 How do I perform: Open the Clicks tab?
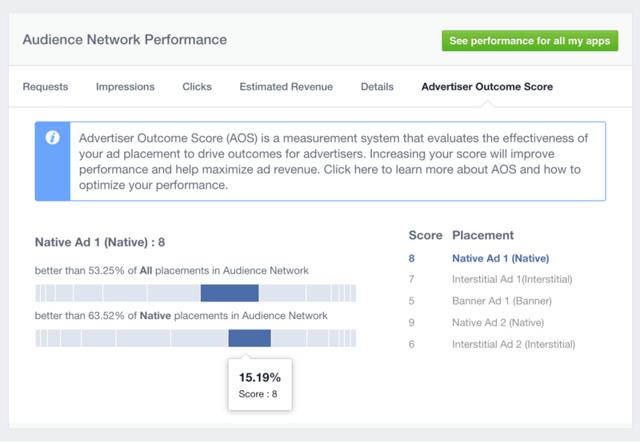click(x=197, y=87)
